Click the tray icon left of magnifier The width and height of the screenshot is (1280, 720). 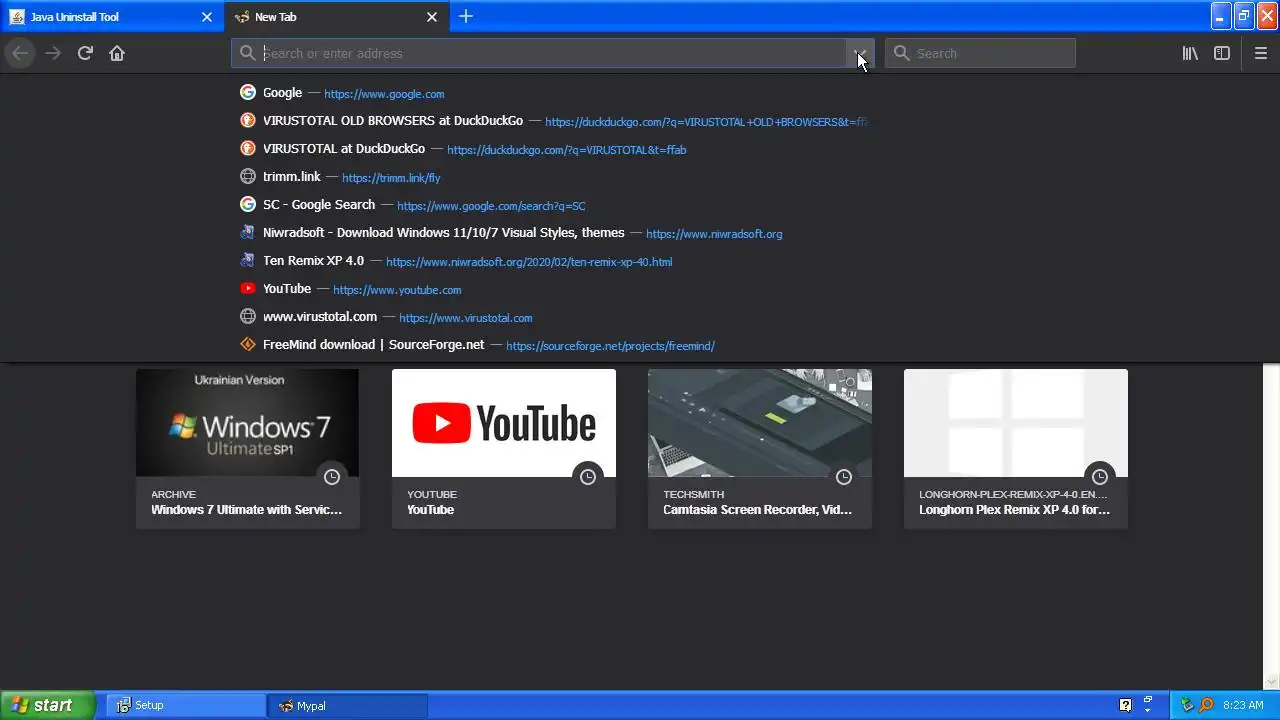[1187, 705]
